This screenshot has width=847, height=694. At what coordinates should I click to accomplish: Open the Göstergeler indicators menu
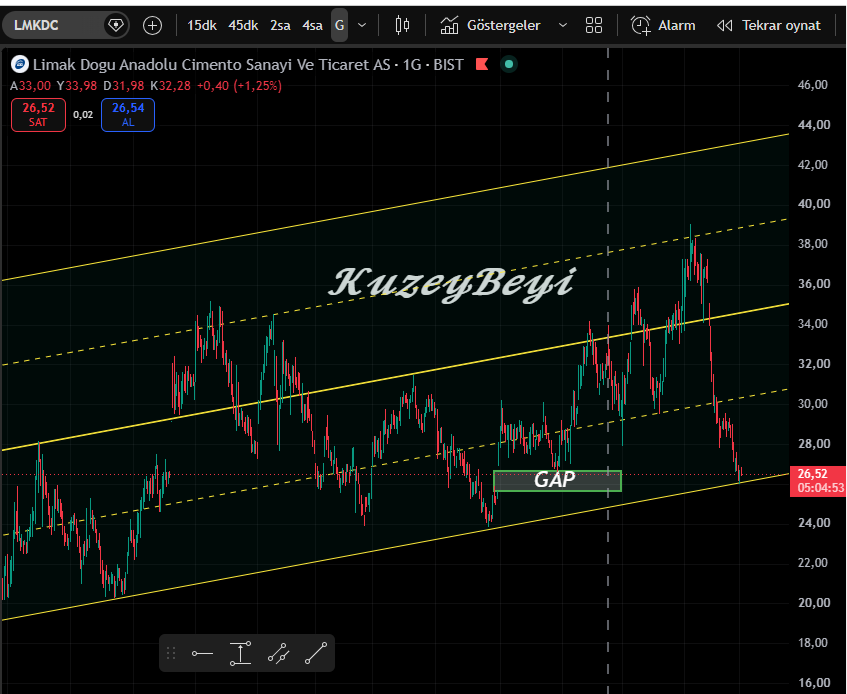(490, 25)
